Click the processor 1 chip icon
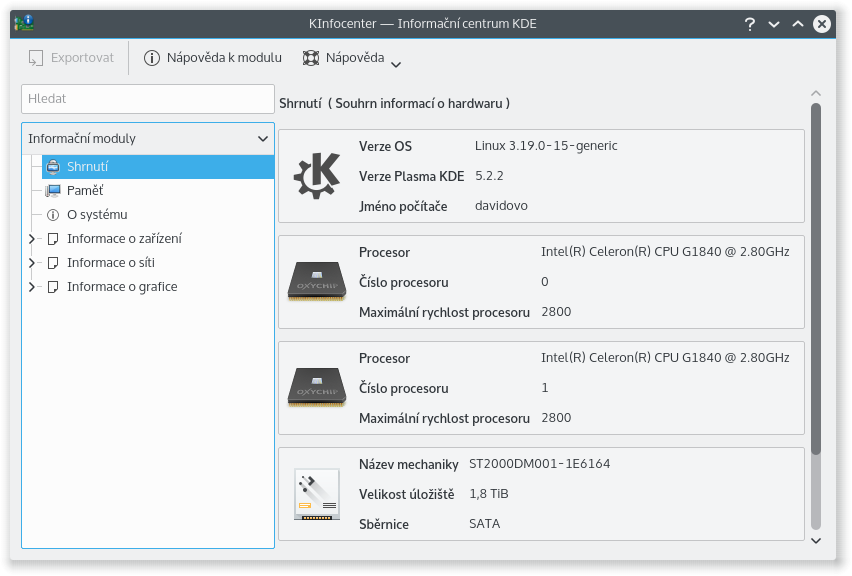Image resolution: width=852 pixels, height=576 pixels. point(317,388)
